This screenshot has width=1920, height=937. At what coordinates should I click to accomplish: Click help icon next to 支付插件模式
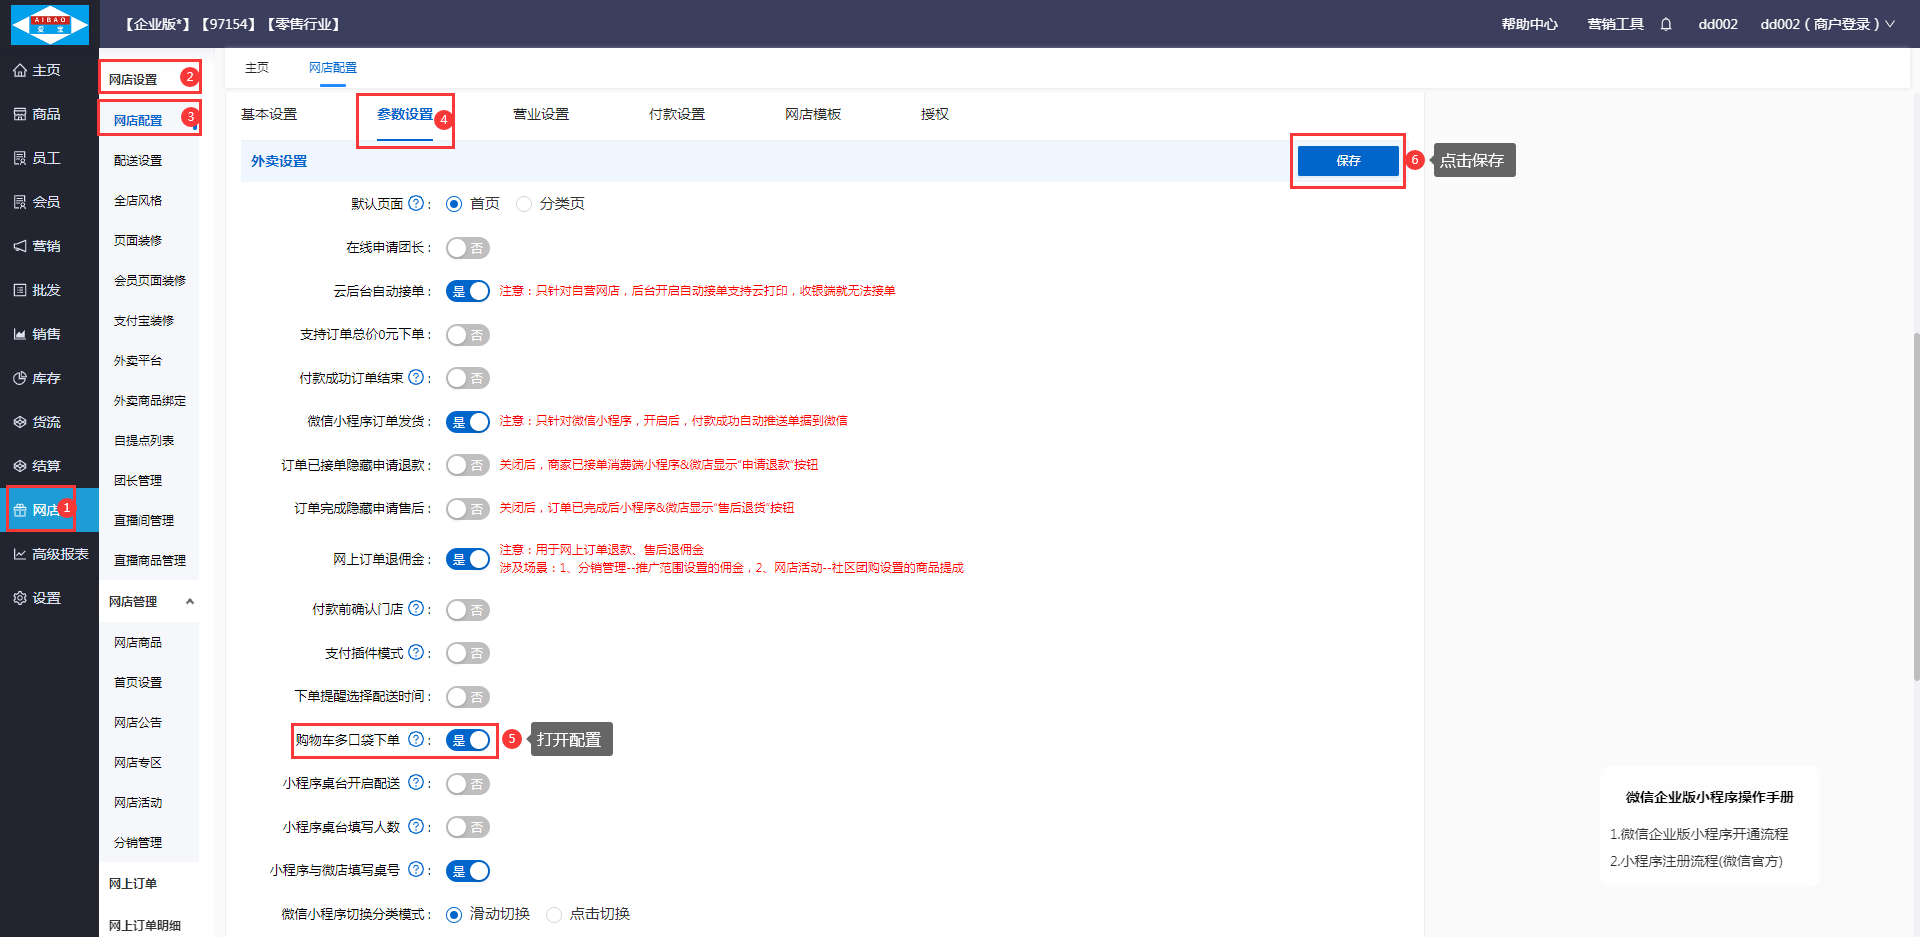[x=416, y=653]
